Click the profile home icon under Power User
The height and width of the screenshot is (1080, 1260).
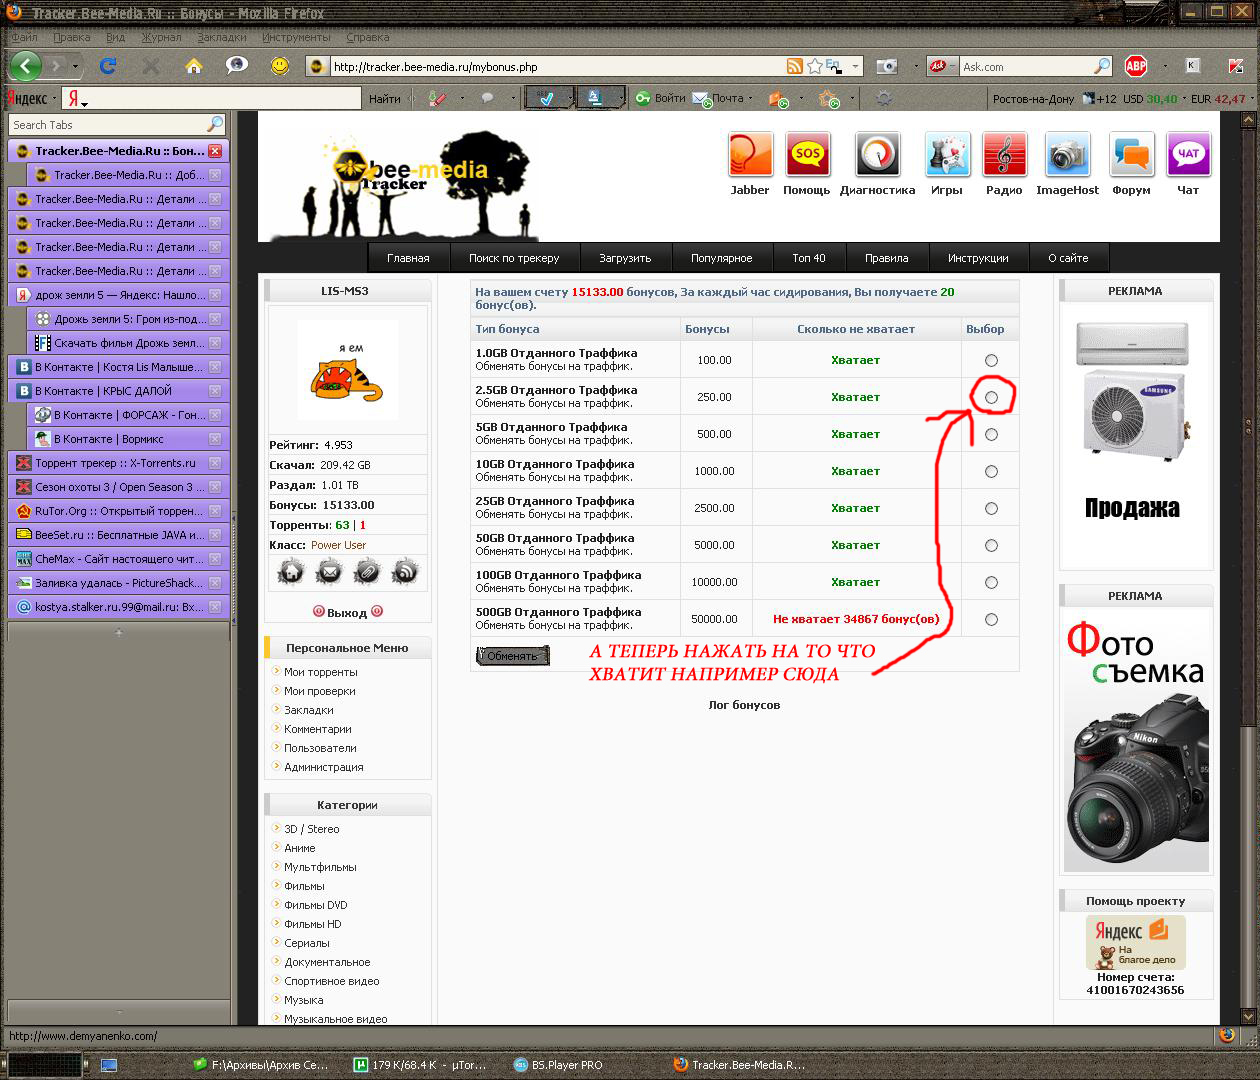tap(291, 572)
